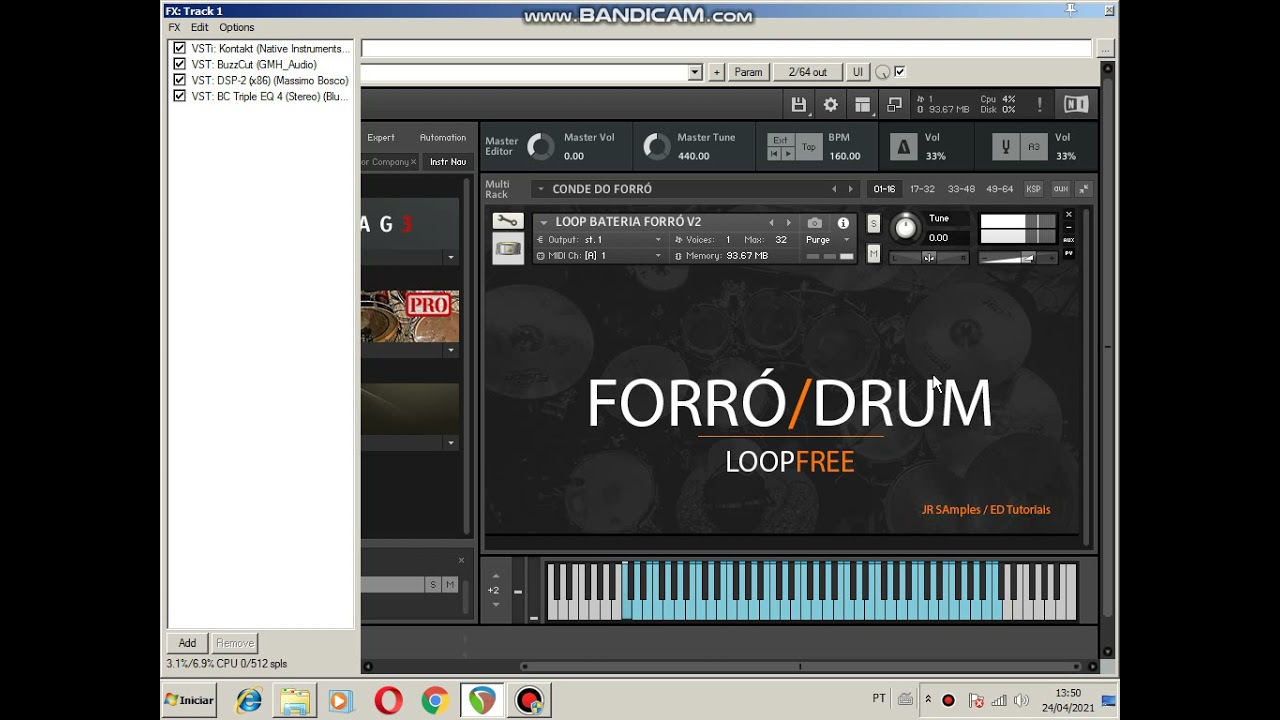Open the instrument info icon
The width and height of the screenshot is (1280, 720).
tap(843, 223)
